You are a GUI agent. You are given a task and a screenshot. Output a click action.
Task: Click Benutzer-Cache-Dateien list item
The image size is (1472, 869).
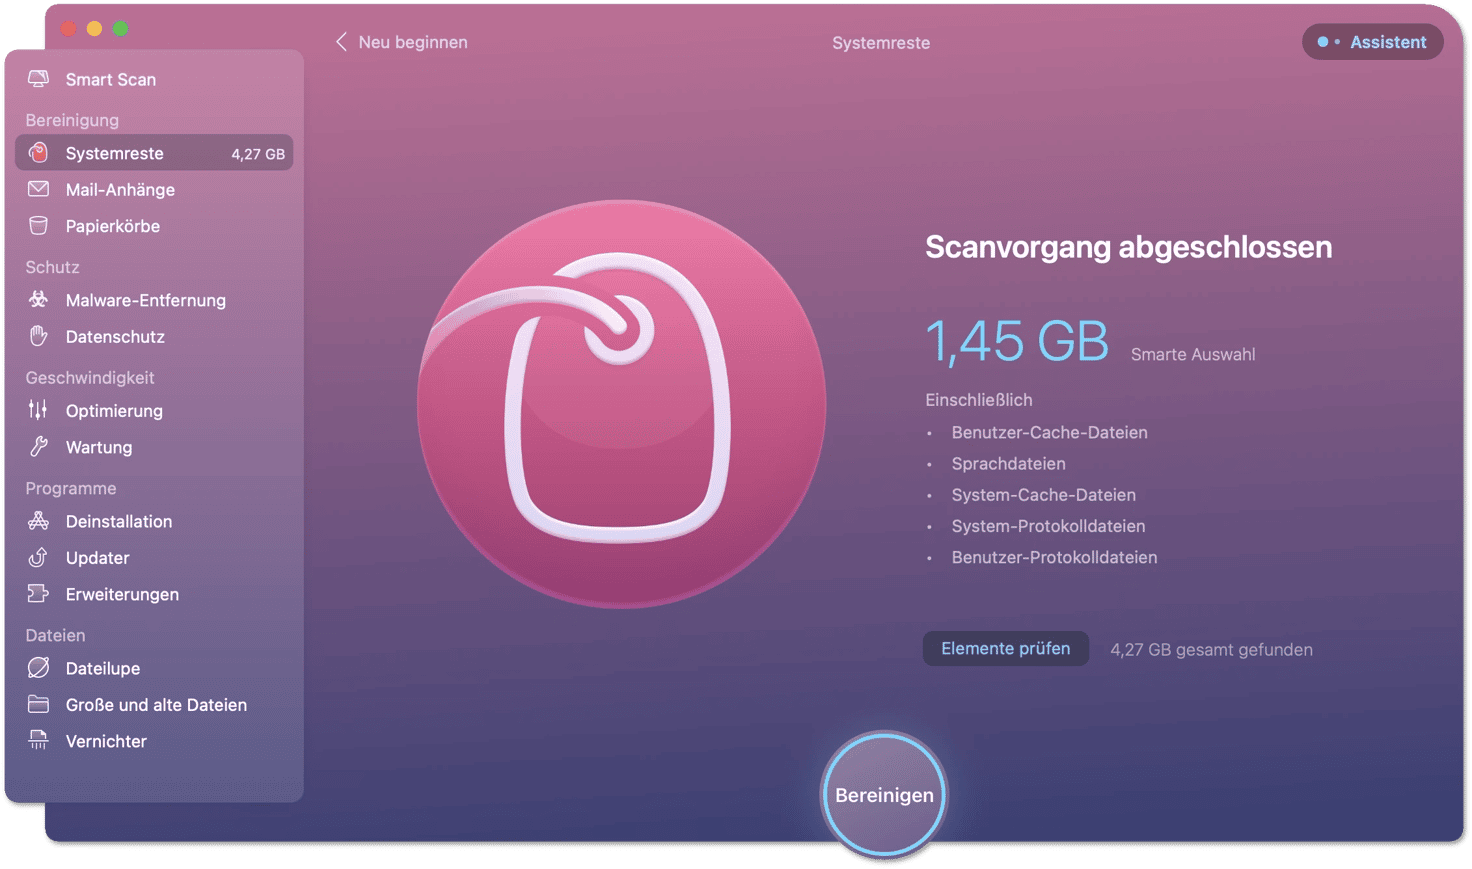tap(1049, 432)
